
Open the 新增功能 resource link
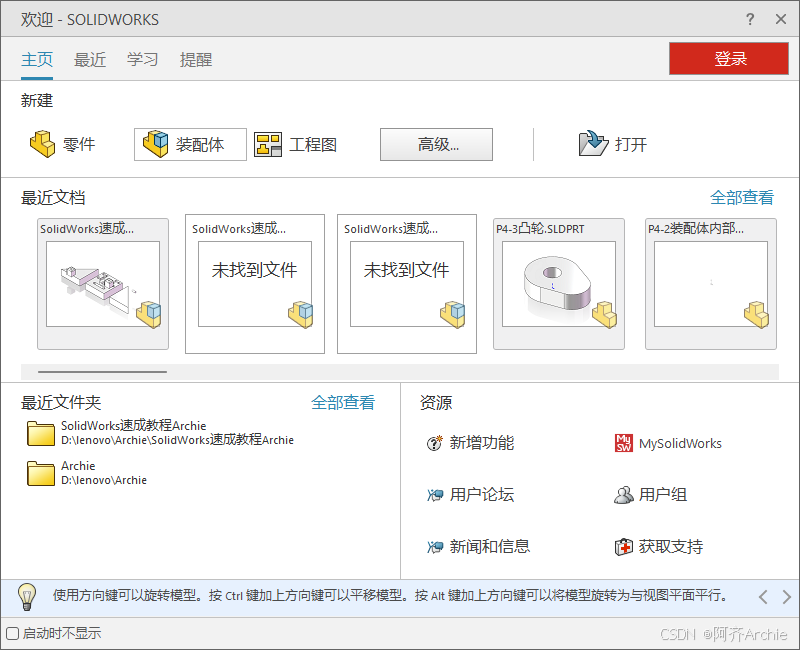tap(482, 443)
